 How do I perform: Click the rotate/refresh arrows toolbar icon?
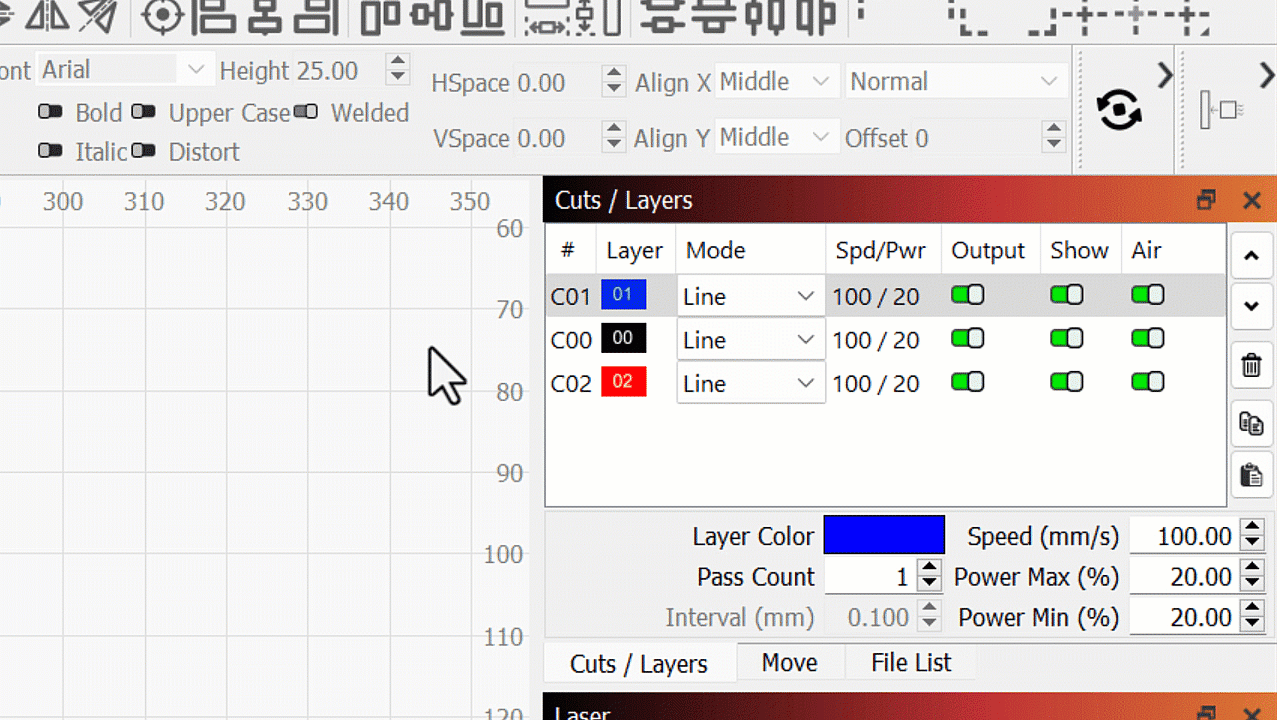(1119, 110)
